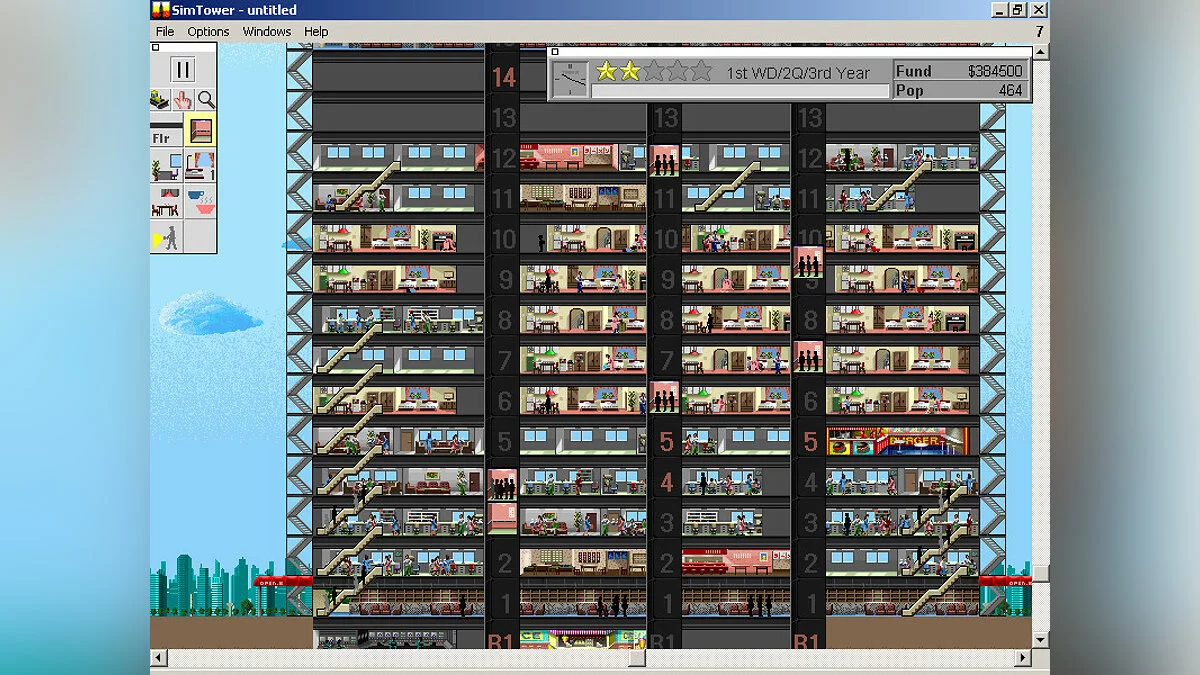Viewport: 1200px width, 675px height.
Task: Select the magnifying glass inspect tool
Action: tap(205, 99)
